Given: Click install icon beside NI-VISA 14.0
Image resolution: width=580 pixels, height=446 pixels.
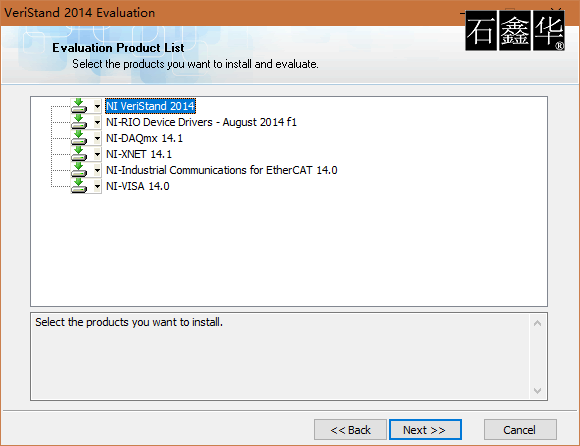Looking at the screenshot, I should click(x=79, y=186).
